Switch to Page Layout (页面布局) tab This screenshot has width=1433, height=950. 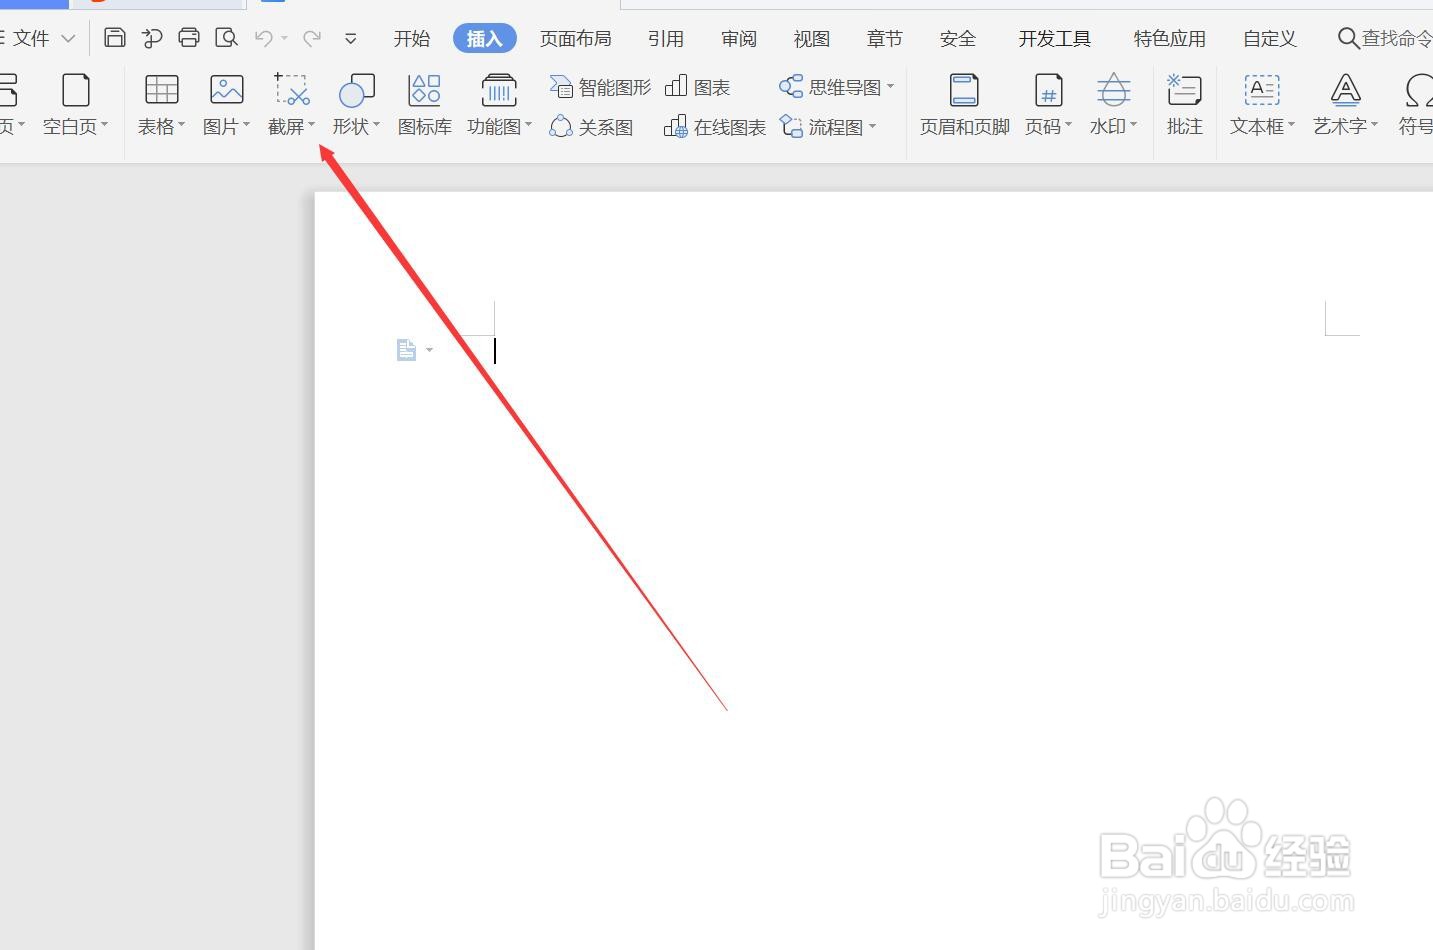tap(575, 38)
